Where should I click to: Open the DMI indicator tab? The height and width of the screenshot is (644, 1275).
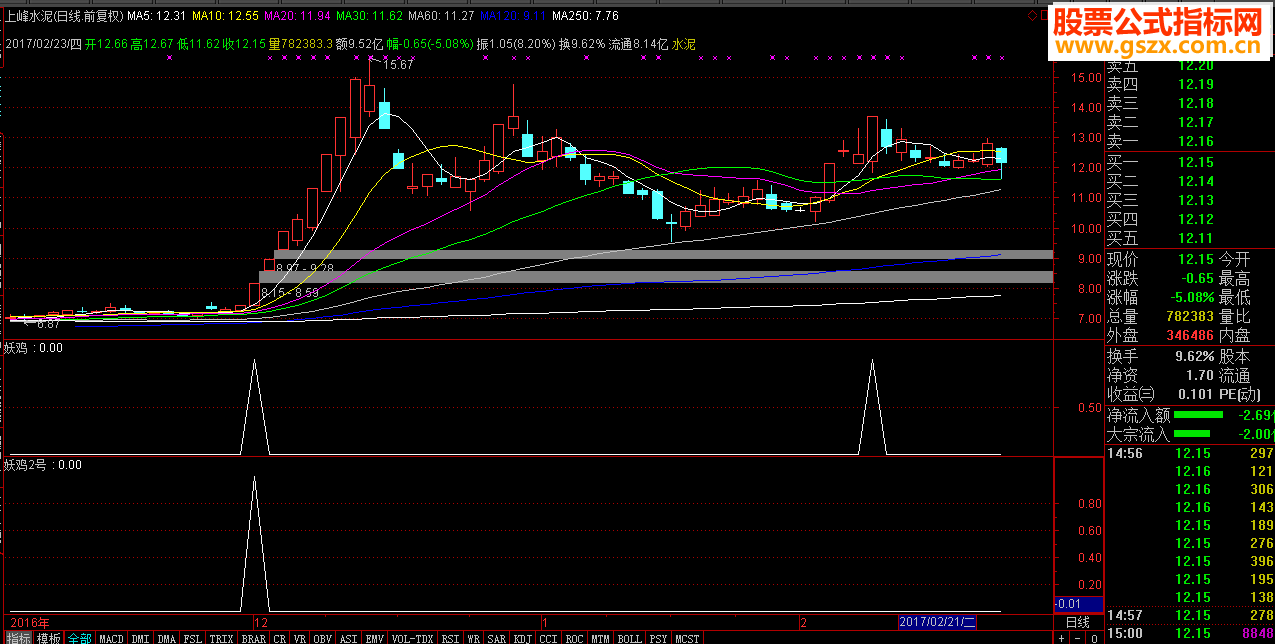tap(141, 637)
